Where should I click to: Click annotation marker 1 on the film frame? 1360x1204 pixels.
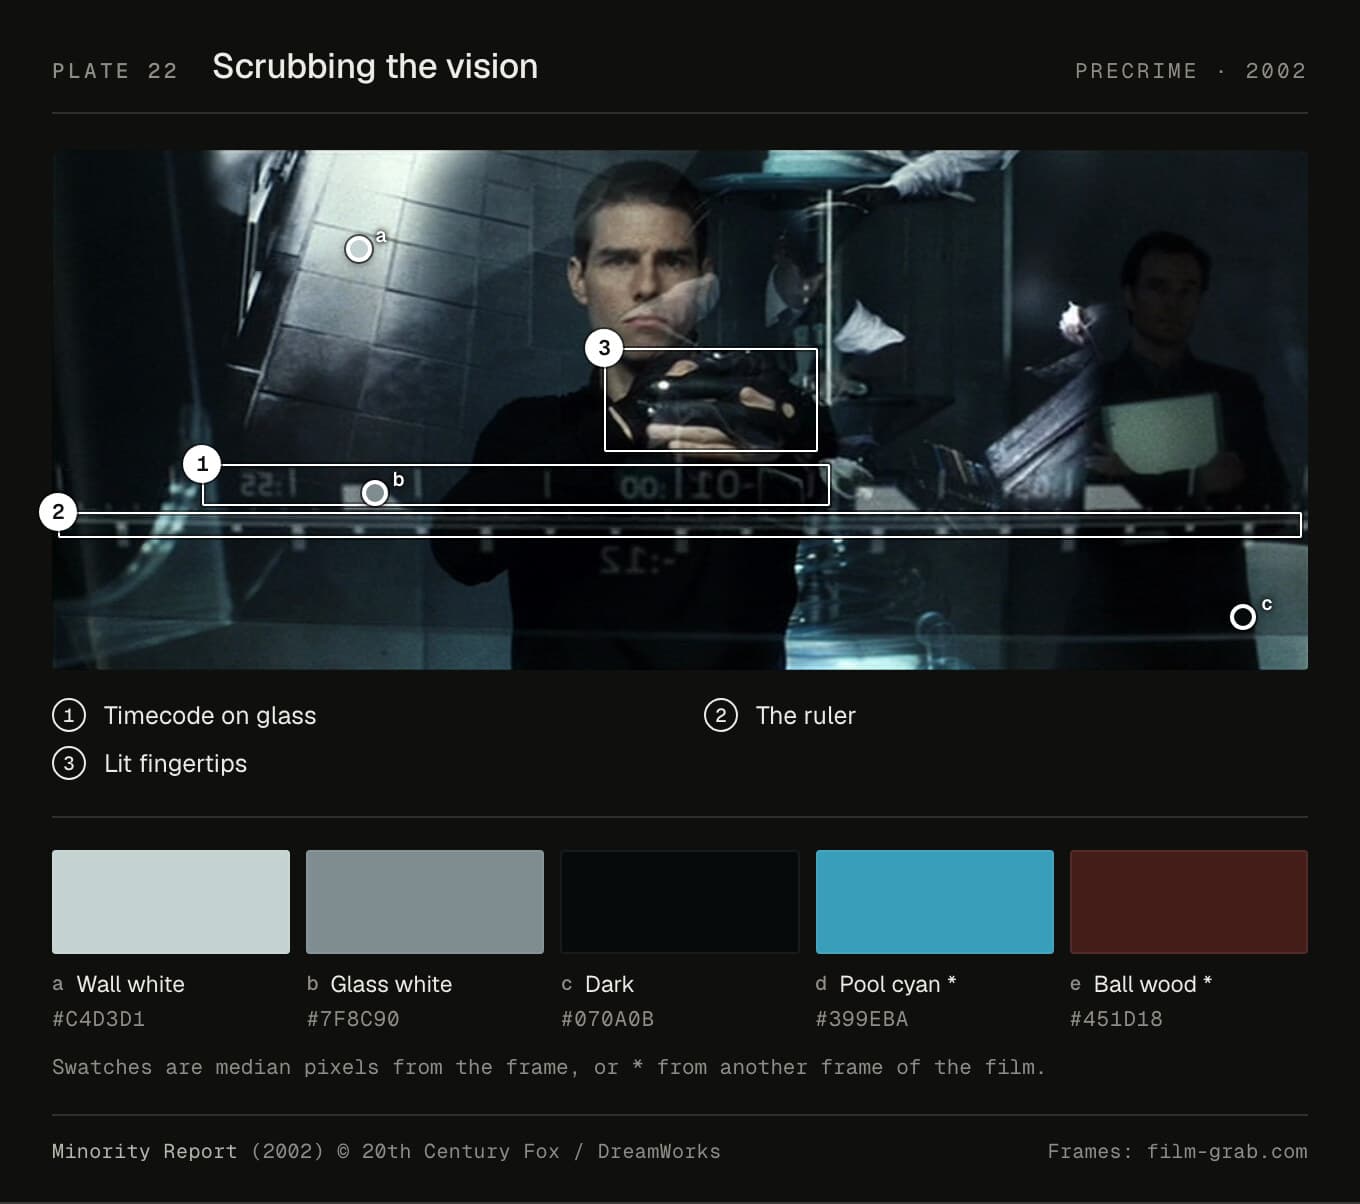(202, 464)
